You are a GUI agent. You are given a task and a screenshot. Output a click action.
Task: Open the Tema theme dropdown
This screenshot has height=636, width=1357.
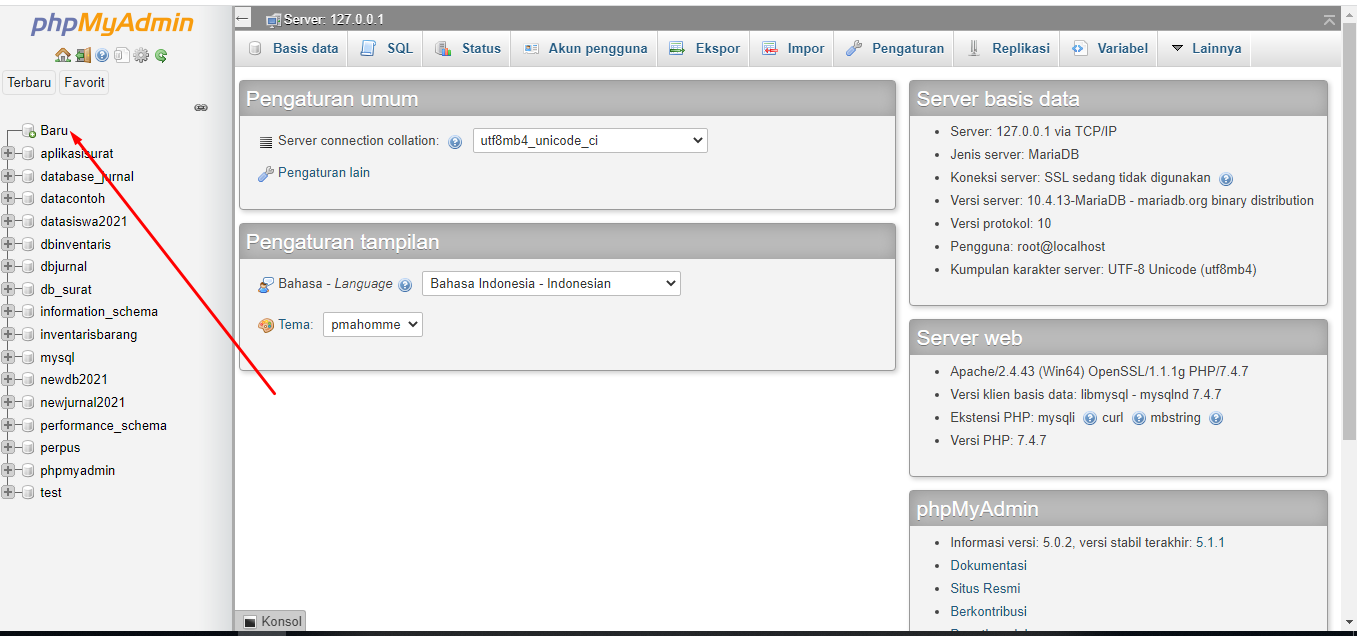click(373, 324)
